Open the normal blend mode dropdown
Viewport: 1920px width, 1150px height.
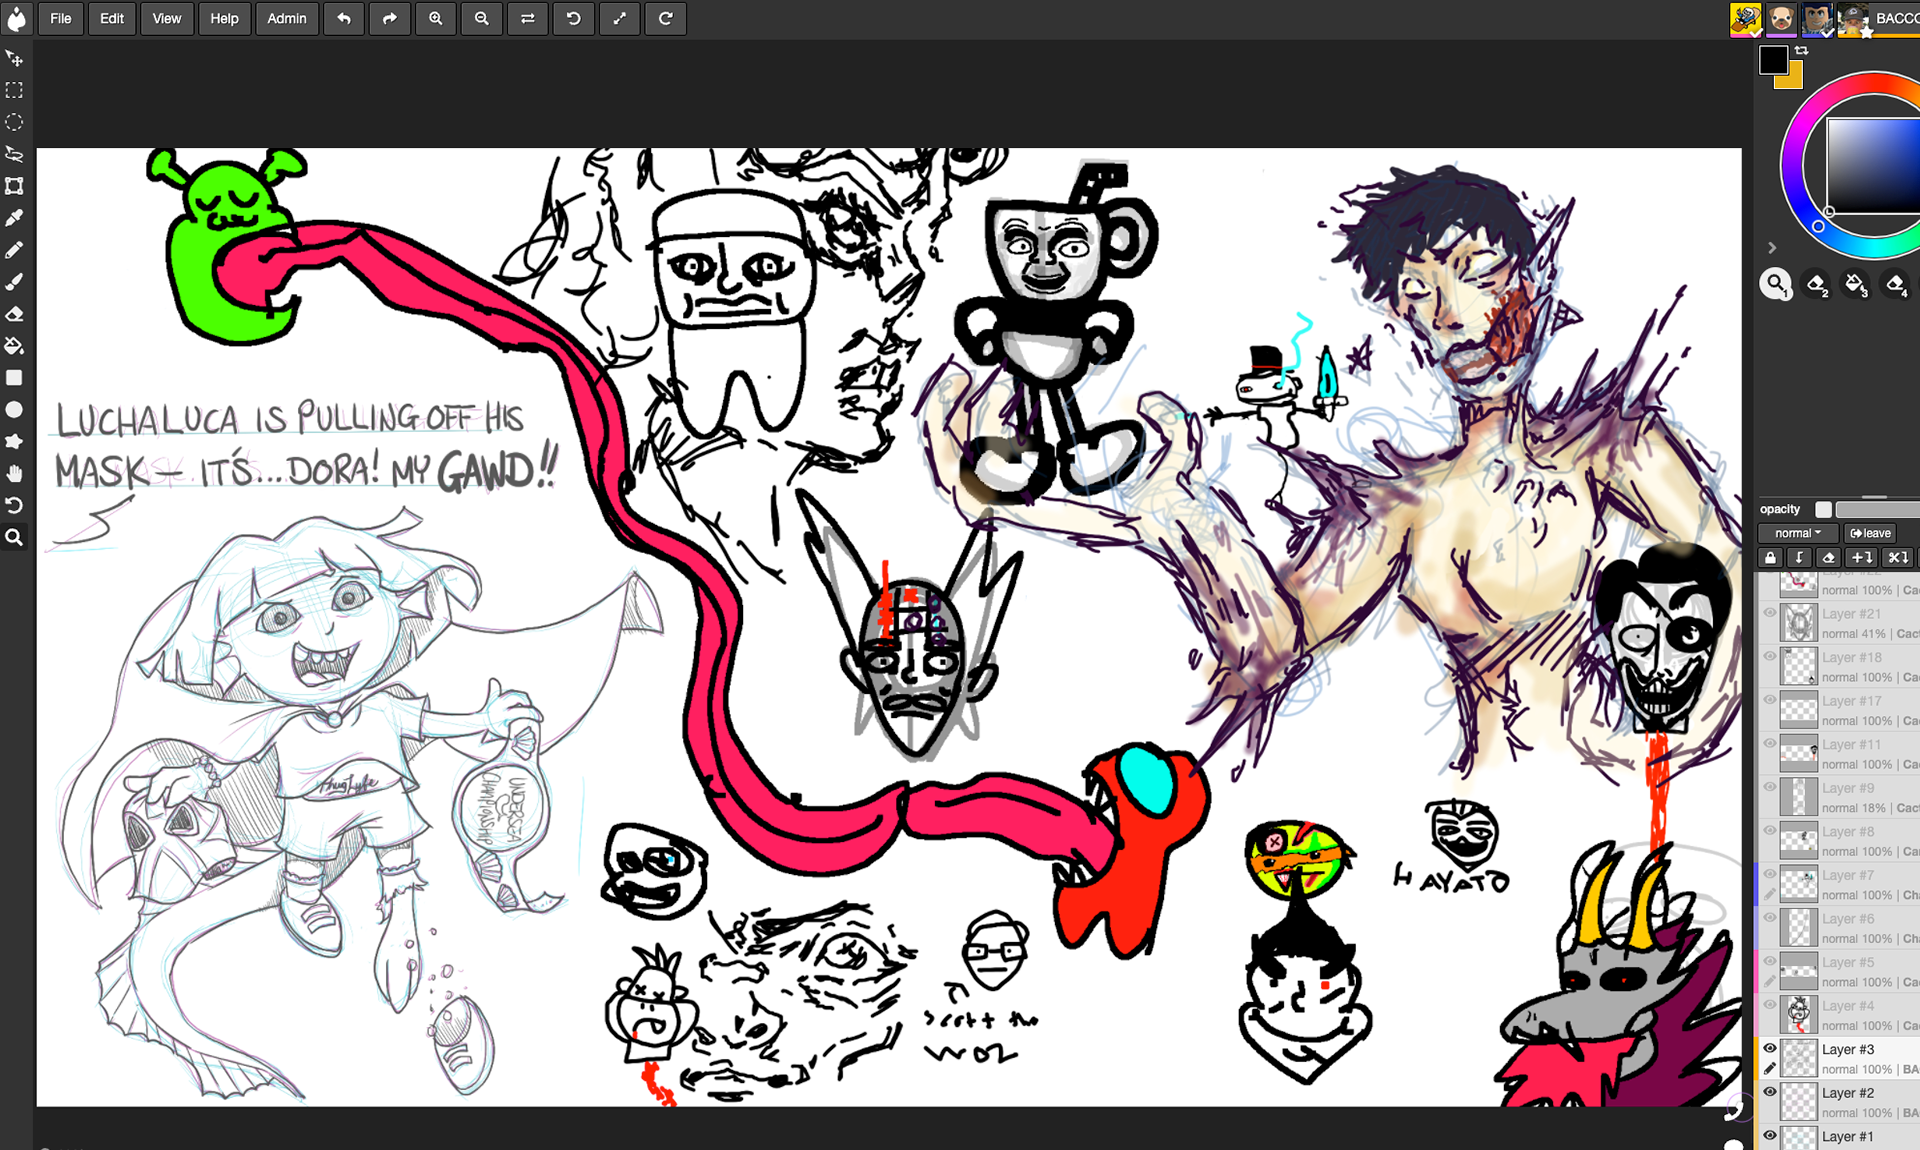pyautogui.click(x=1798, y=533)
